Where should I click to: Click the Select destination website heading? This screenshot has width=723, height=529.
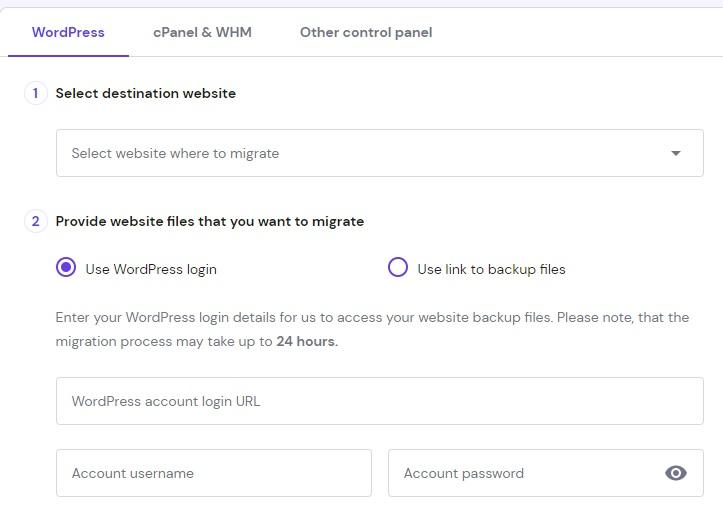pyautogui.click(x=146, y=93)
